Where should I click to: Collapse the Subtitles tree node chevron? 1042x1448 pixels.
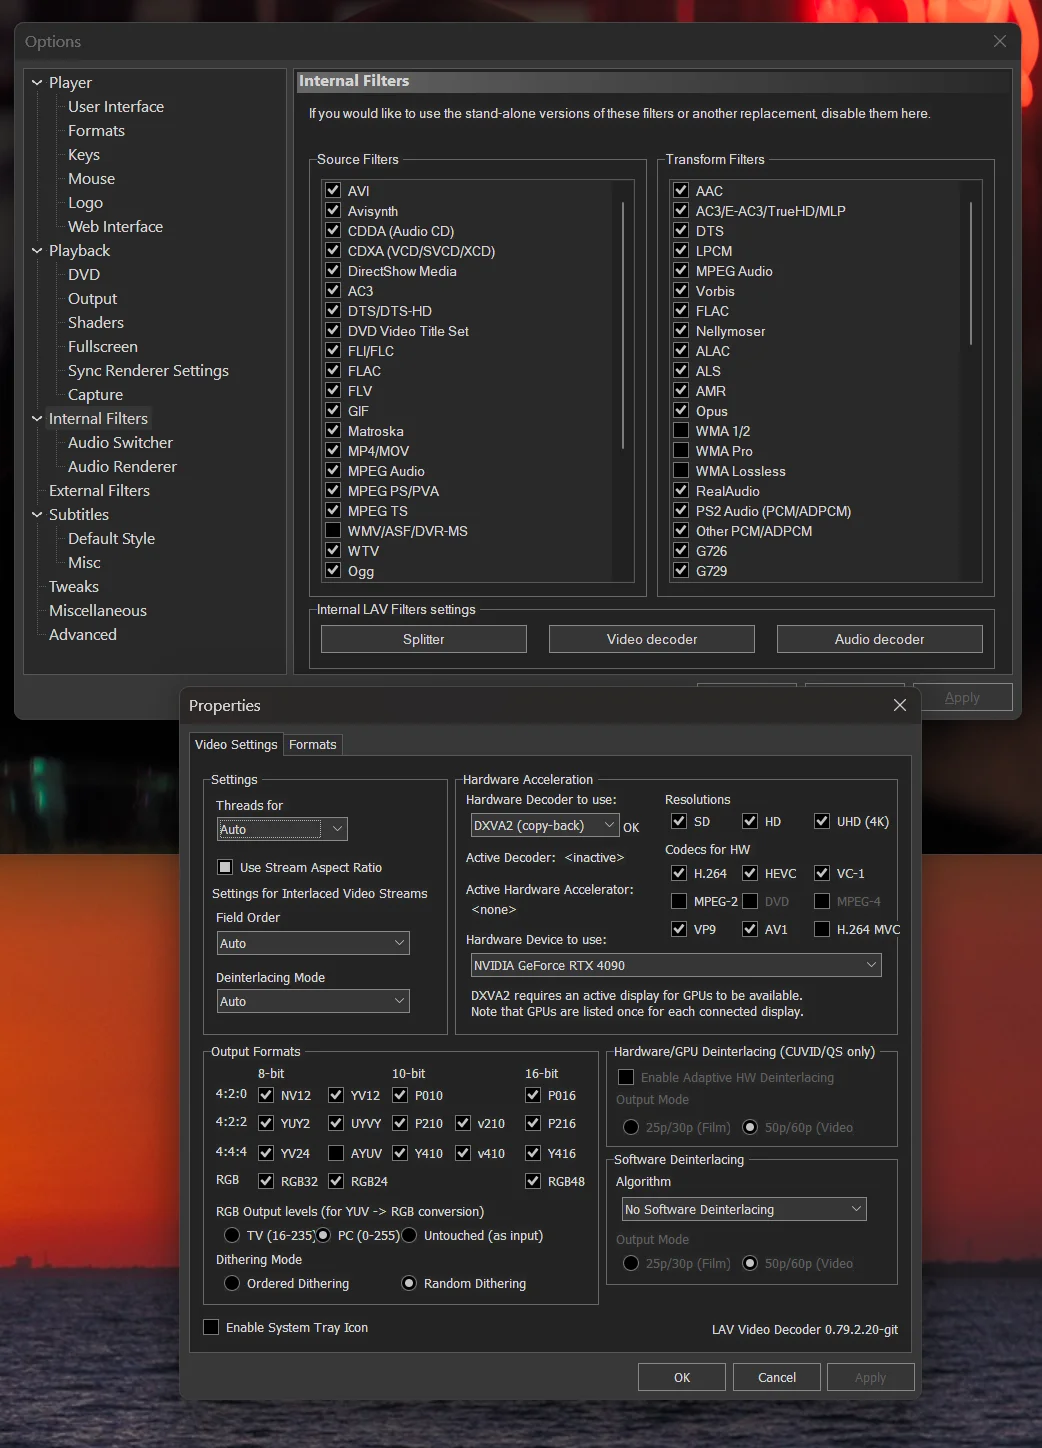[x=37, y=515]
